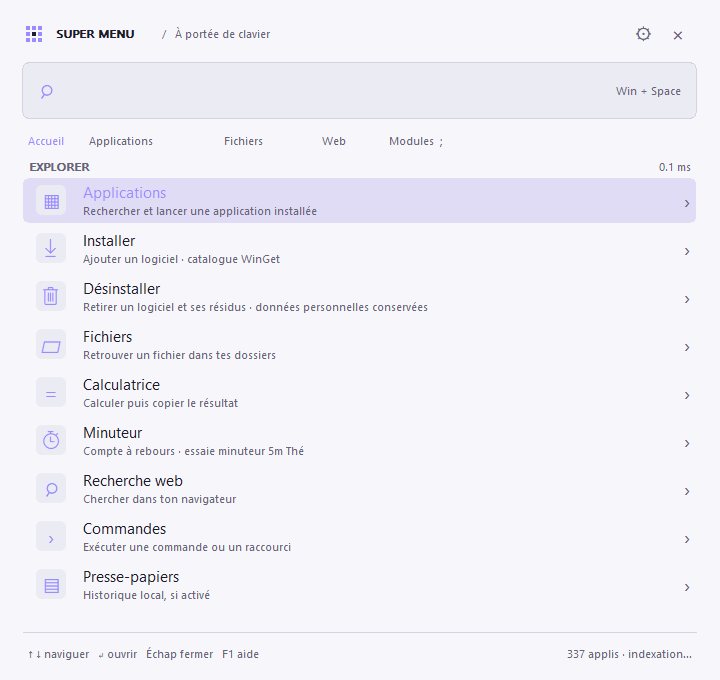Expand the Minuteur row chevron

click(x=686, y=444)
